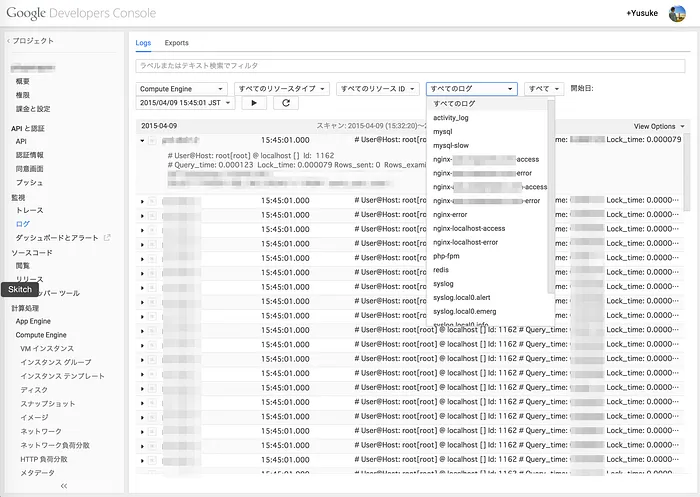Click the play/stream logs button
This screenshot has height=497, width=700.
point(254,103)
